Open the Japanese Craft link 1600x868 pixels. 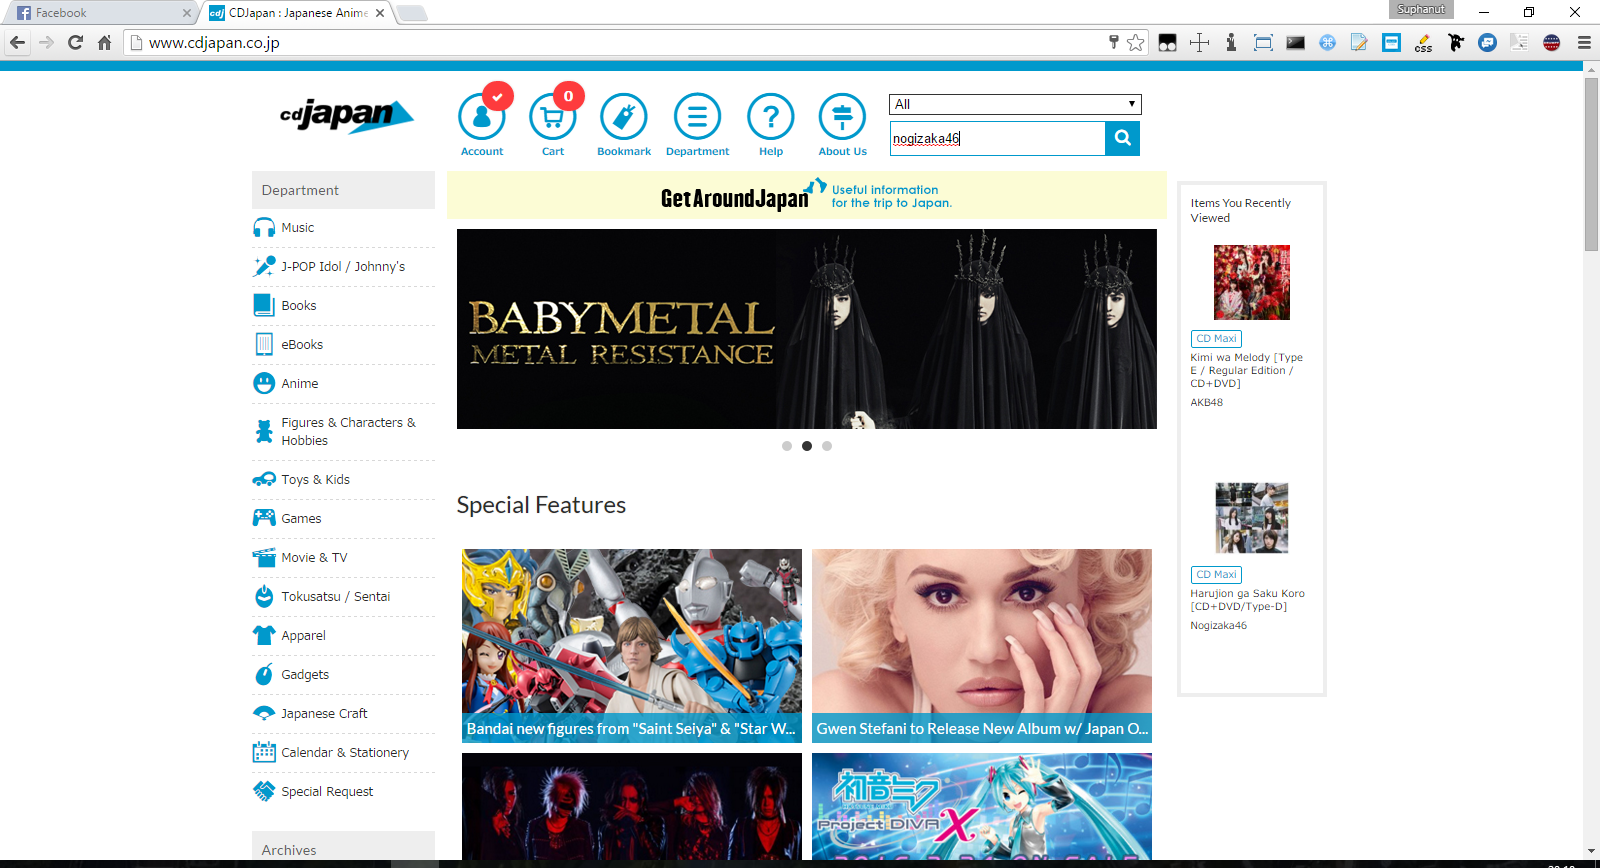pyautogui.click(x=324, y=713)
